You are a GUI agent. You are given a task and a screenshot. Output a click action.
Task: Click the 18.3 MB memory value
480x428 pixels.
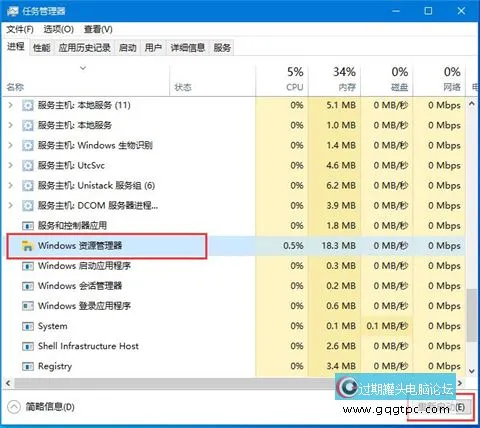point(338,246)
